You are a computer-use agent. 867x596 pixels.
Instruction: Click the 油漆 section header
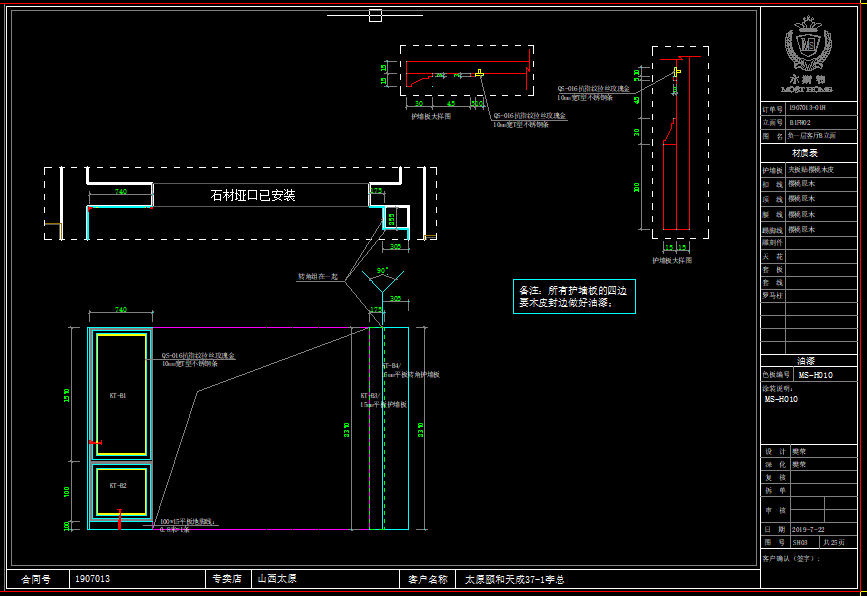point(805,361)
